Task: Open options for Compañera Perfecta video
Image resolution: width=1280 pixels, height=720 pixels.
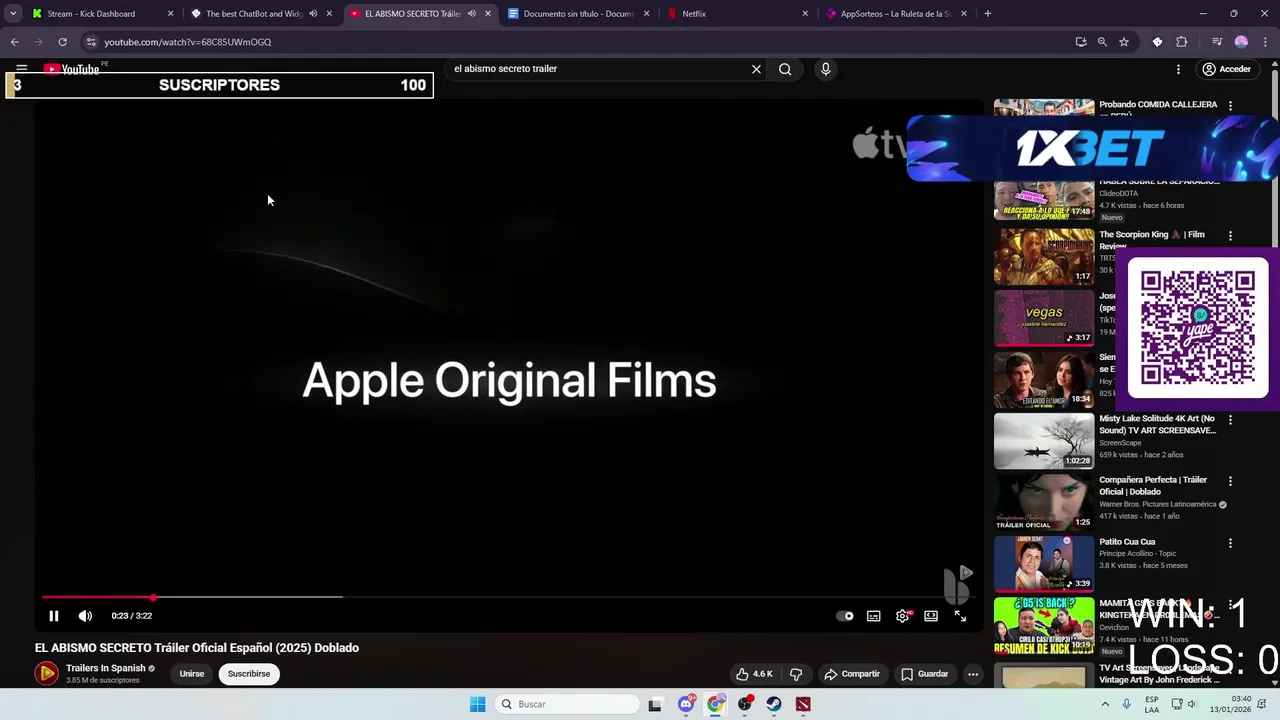Action: pos(1230,481)
